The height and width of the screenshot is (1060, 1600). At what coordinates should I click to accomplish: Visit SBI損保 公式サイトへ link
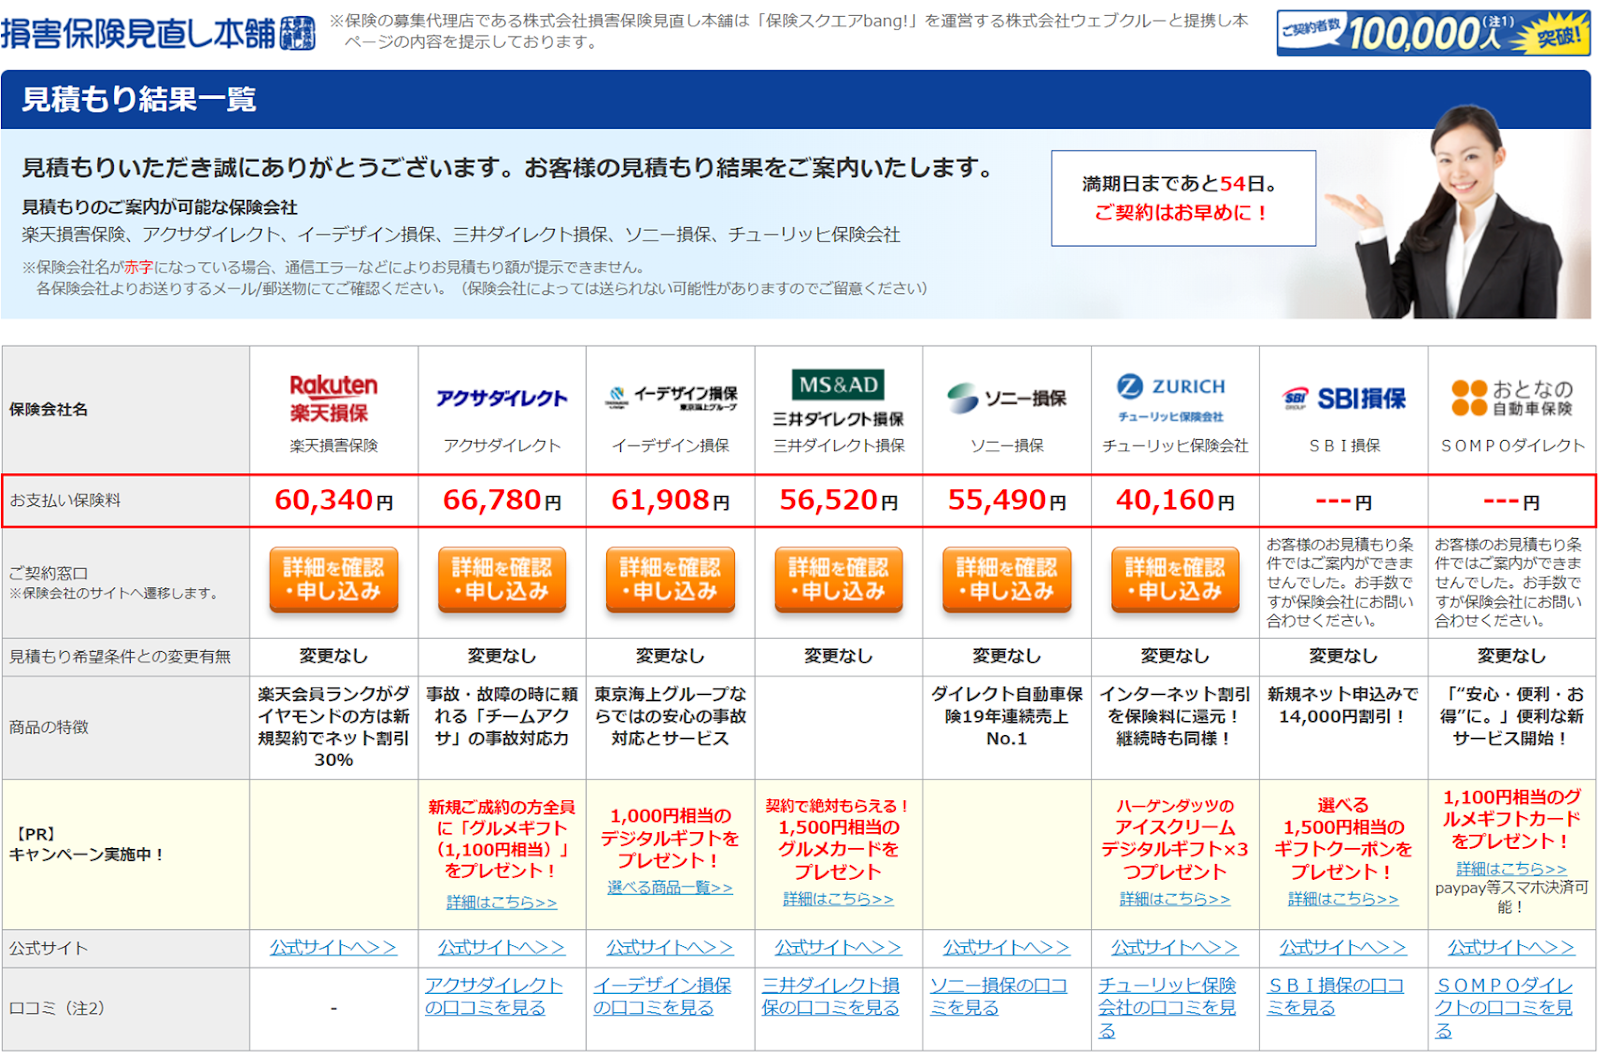(x=1343, y=947)
